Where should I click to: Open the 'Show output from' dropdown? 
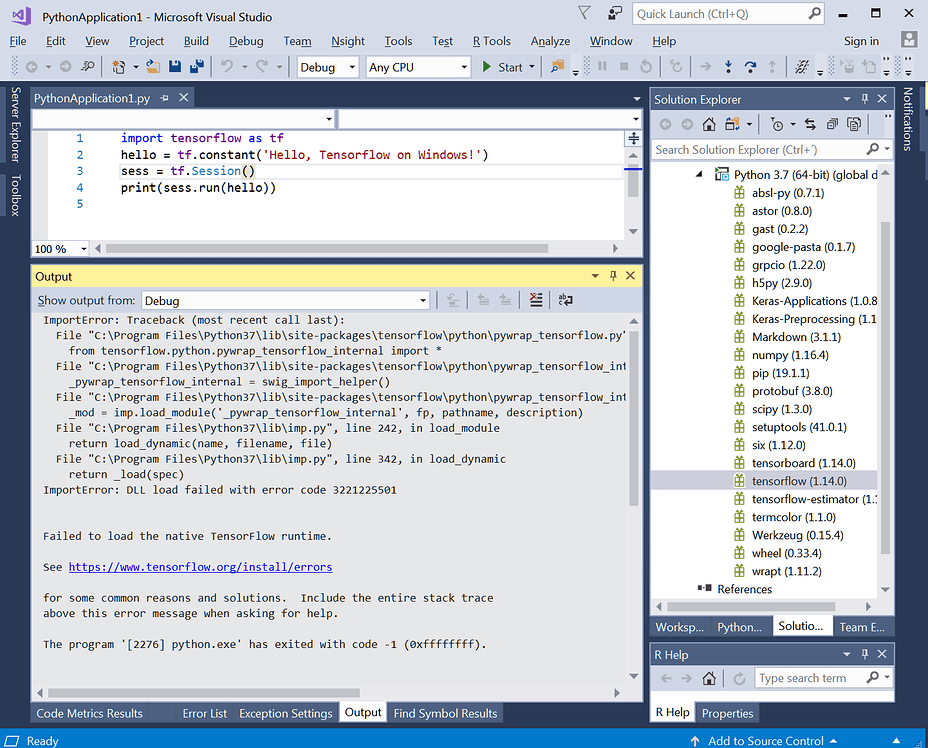[x=285, y=300]
